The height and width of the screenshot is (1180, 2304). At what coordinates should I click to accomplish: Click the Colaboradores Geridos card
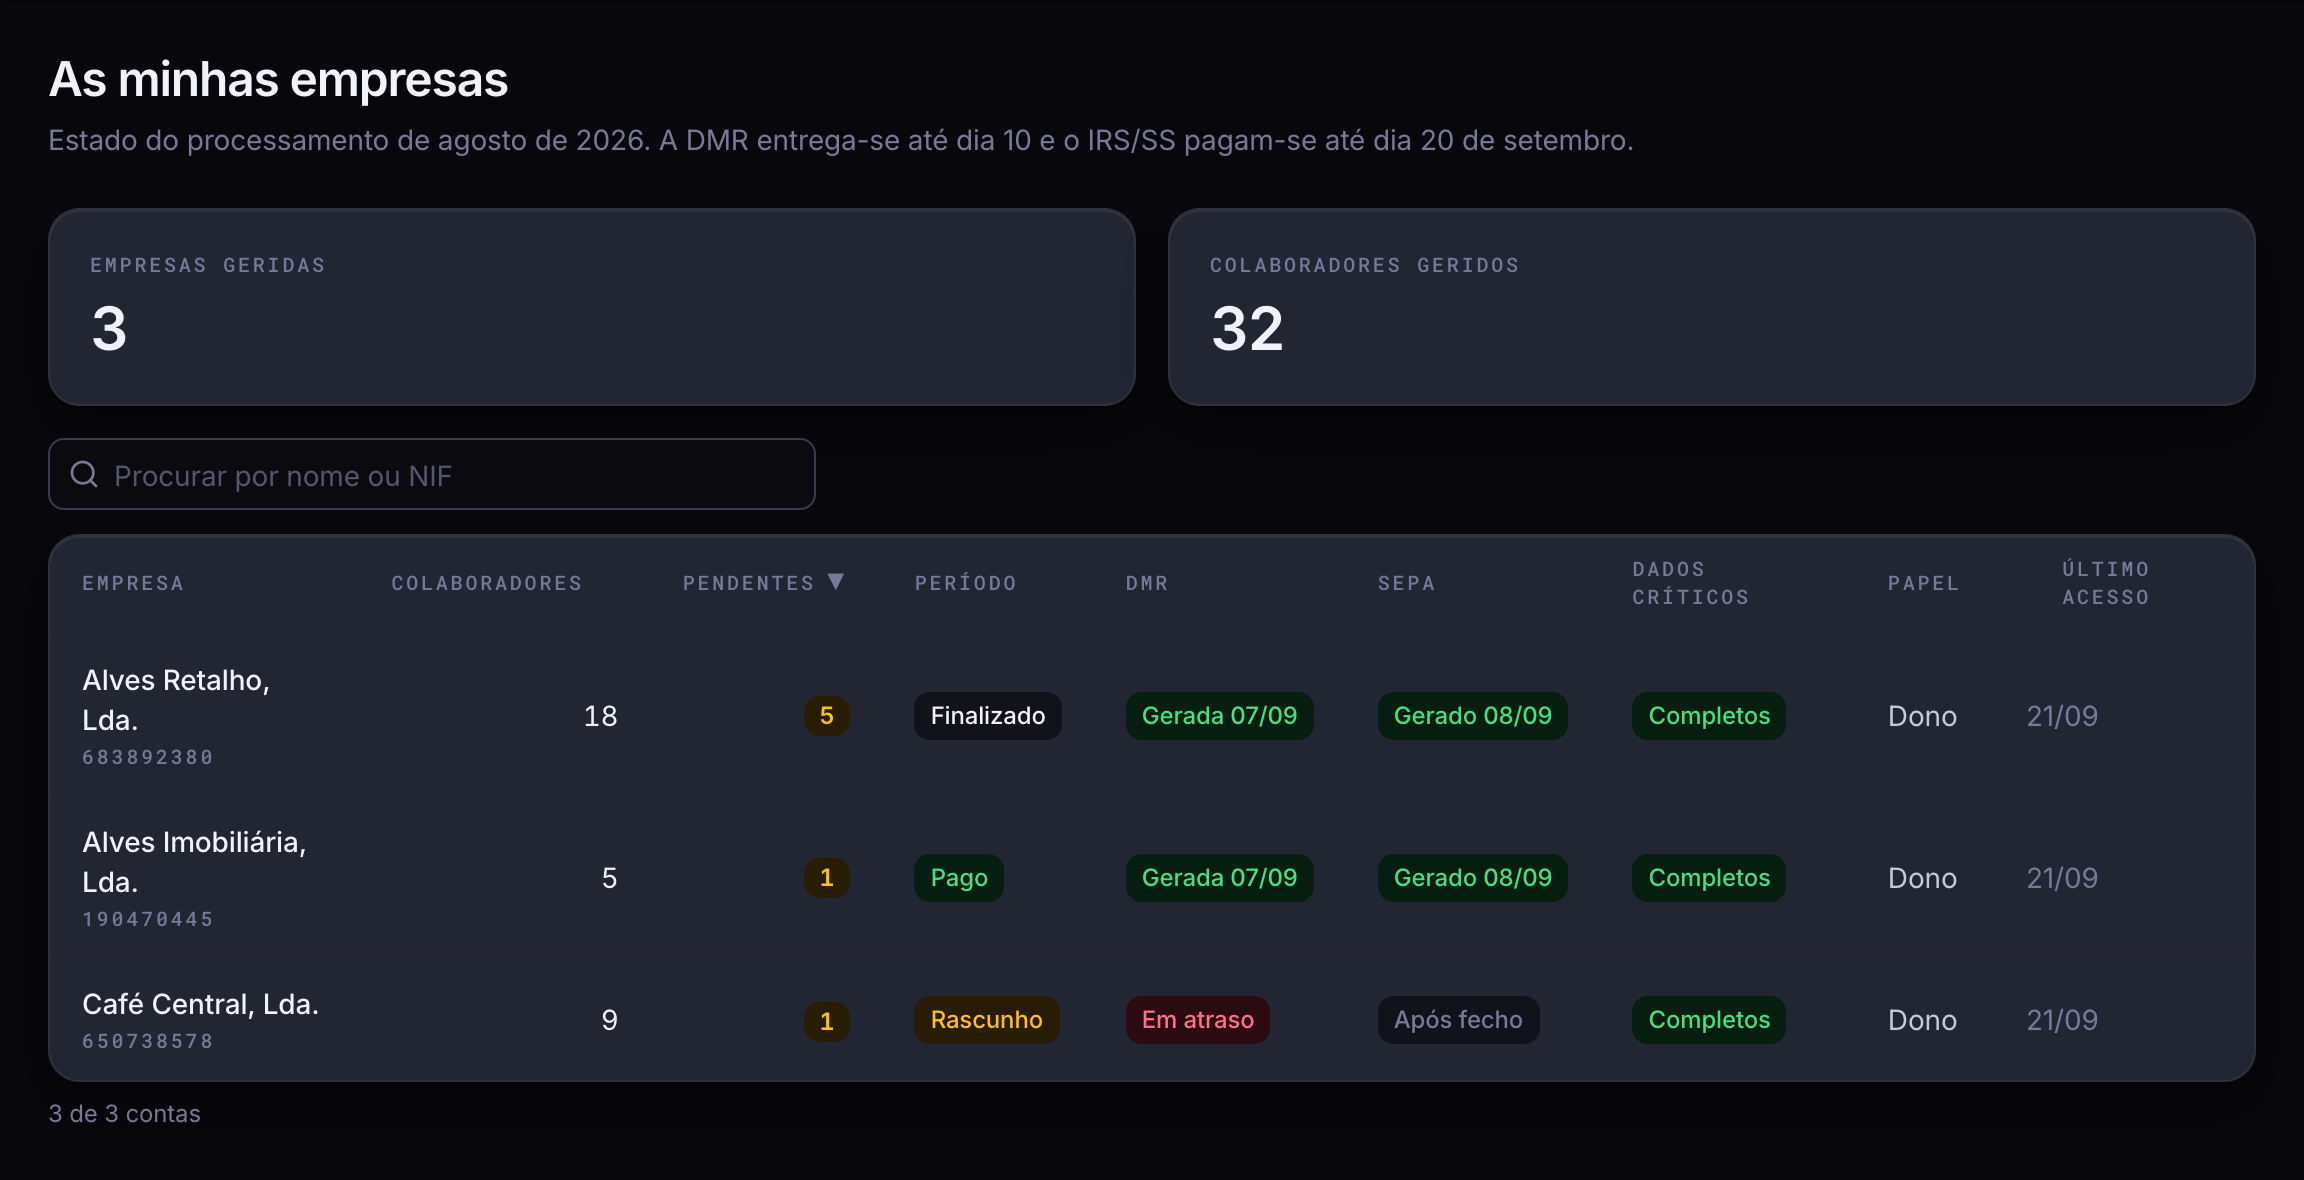click(1712, 307)
